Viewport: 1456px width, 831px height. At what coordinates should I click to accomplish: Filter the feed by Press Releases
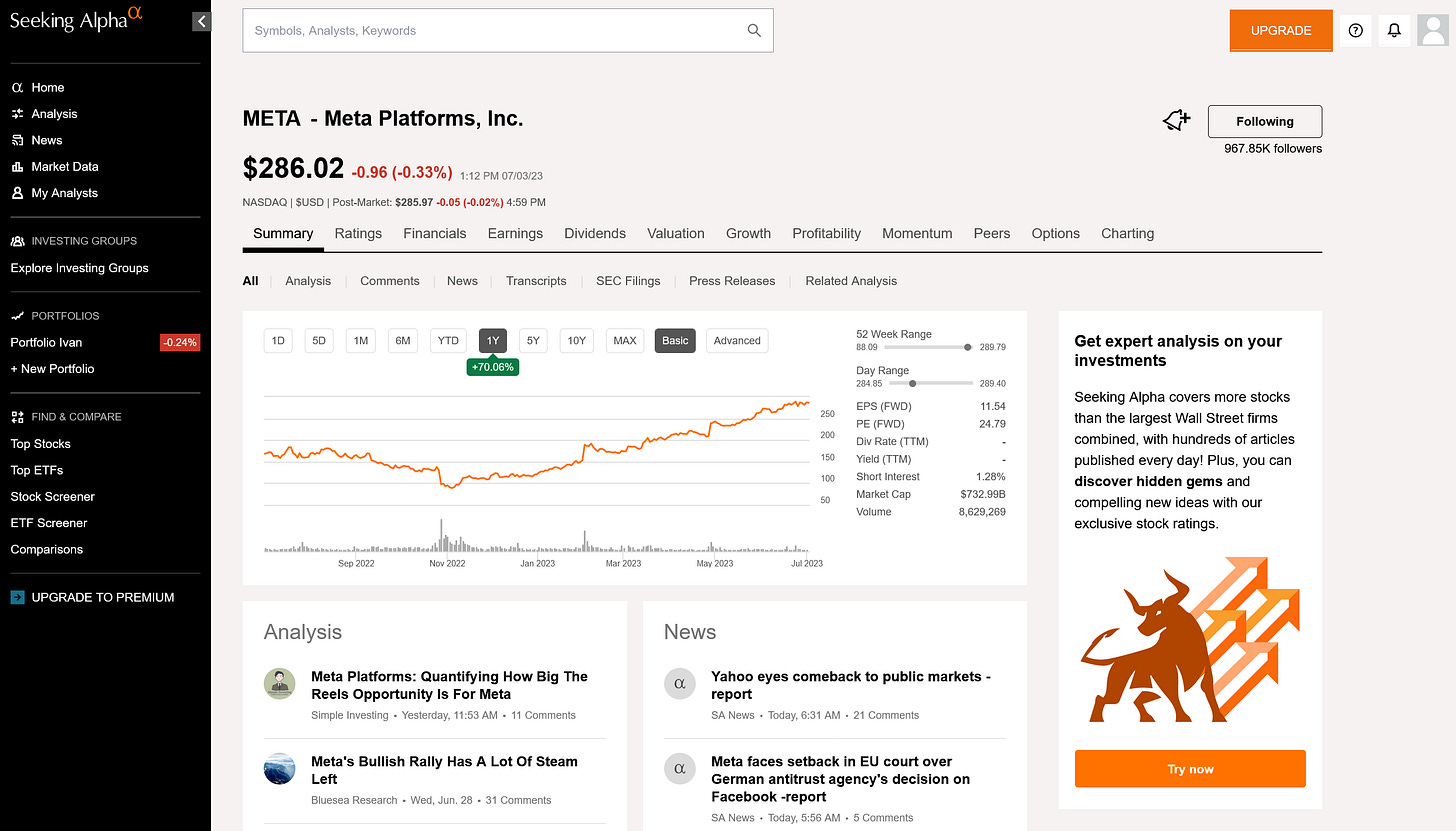click(x=732, y=281)
